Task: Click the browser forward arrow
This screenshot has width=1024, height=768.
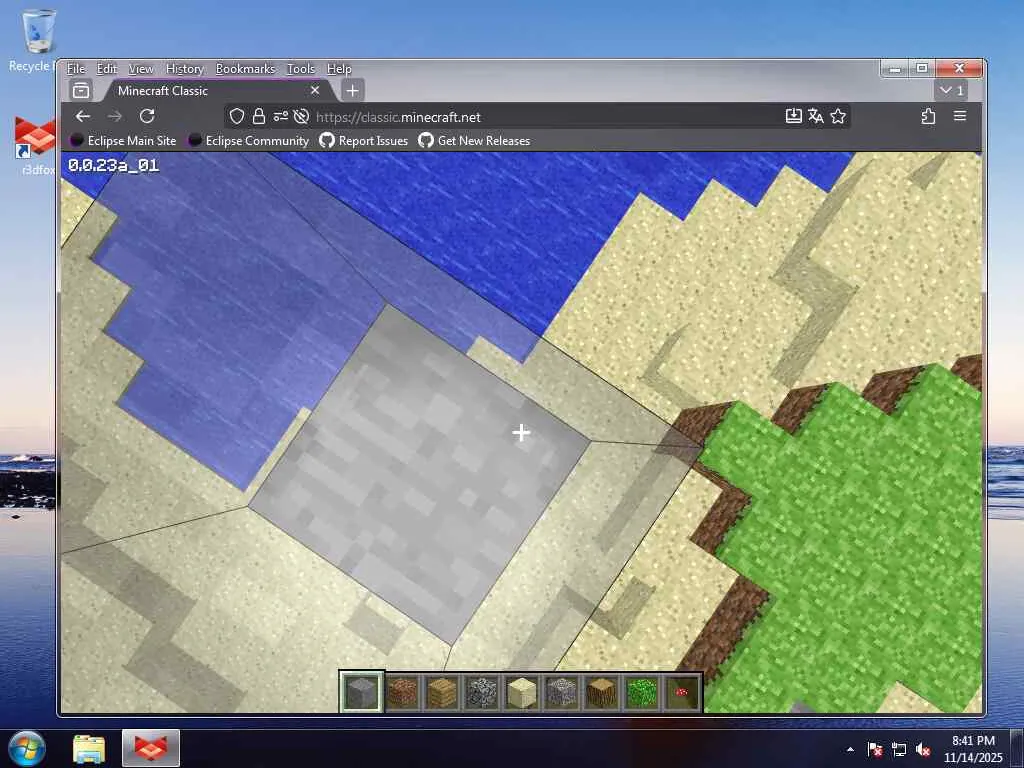Action: (115, 116)
